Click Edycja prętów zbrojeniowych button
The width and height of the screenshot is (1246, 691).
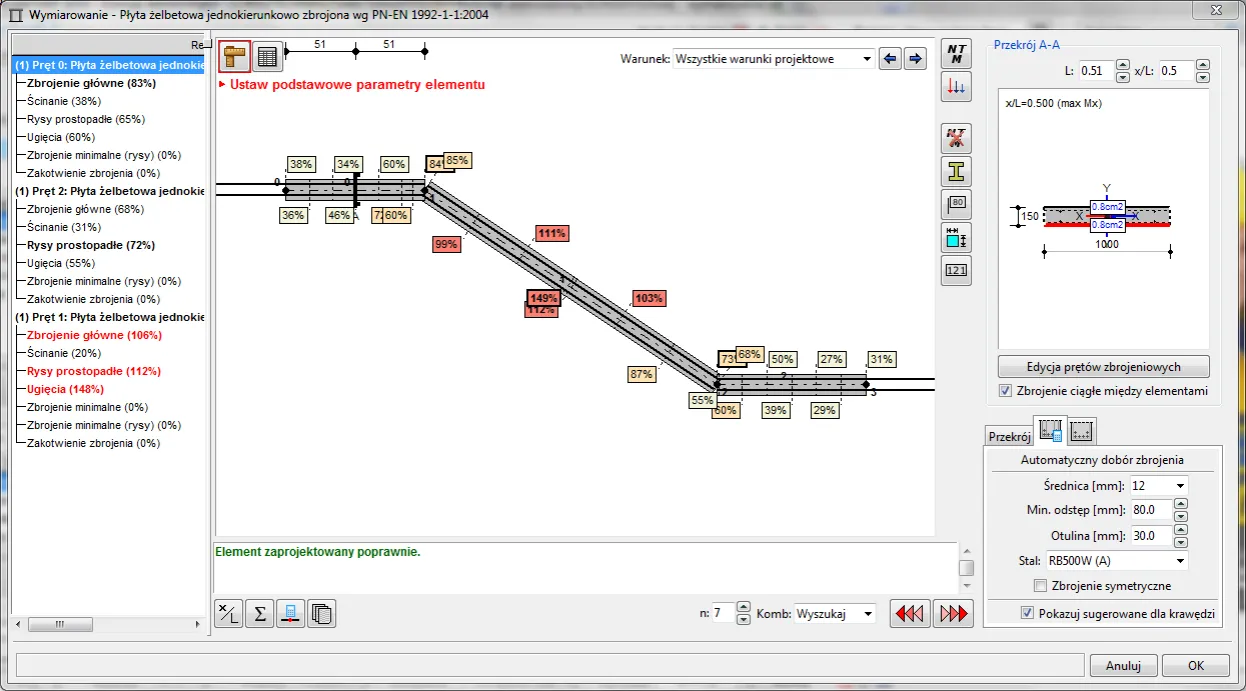[1103, 366]
